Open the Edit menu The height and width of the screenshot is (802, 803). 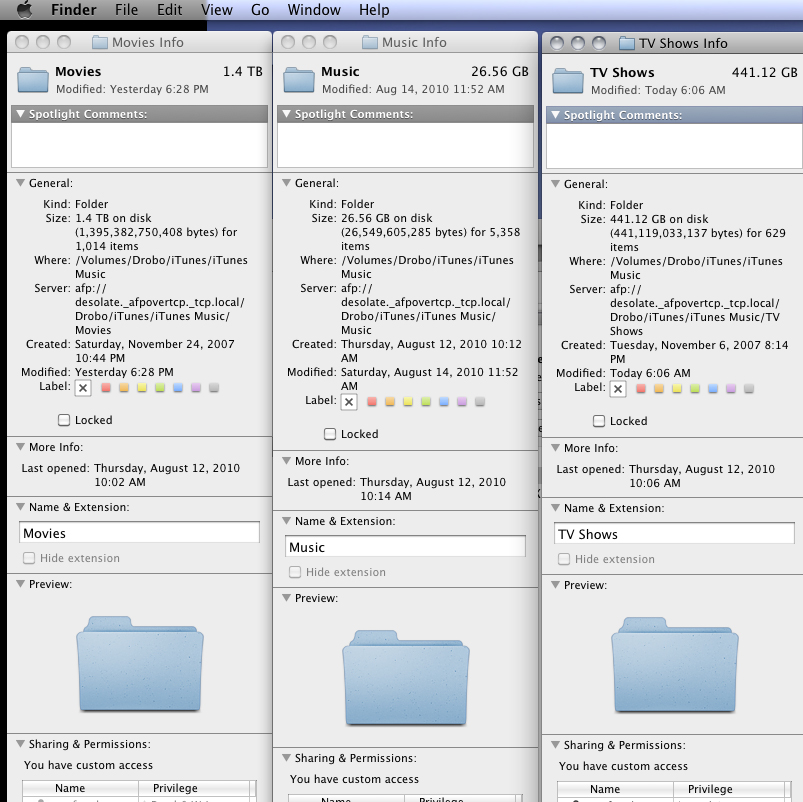(170, 10)
